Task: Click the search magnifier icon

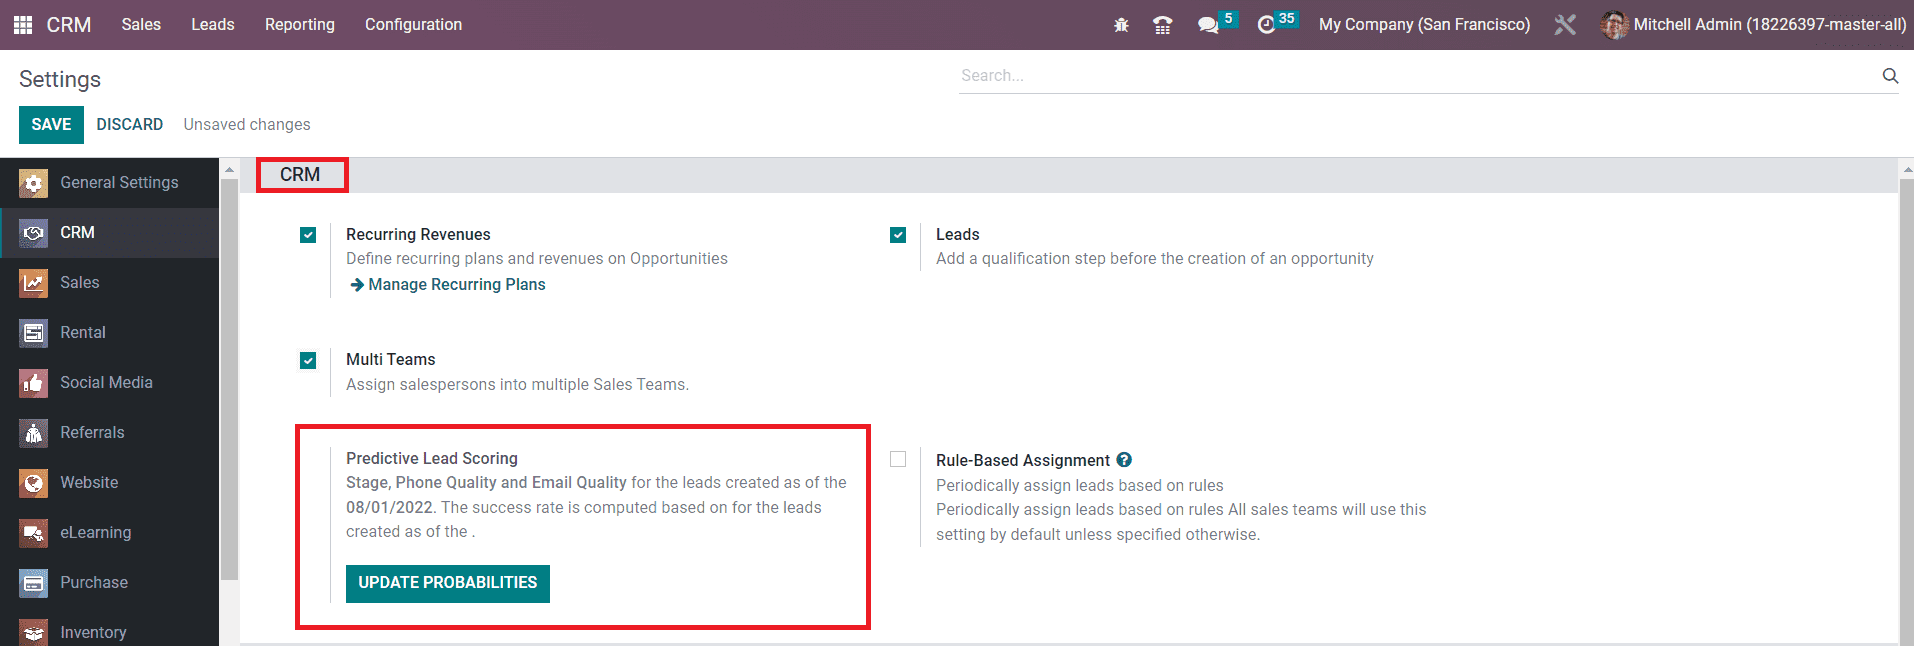Action: pyautogui.click(x=1889, y=76)
